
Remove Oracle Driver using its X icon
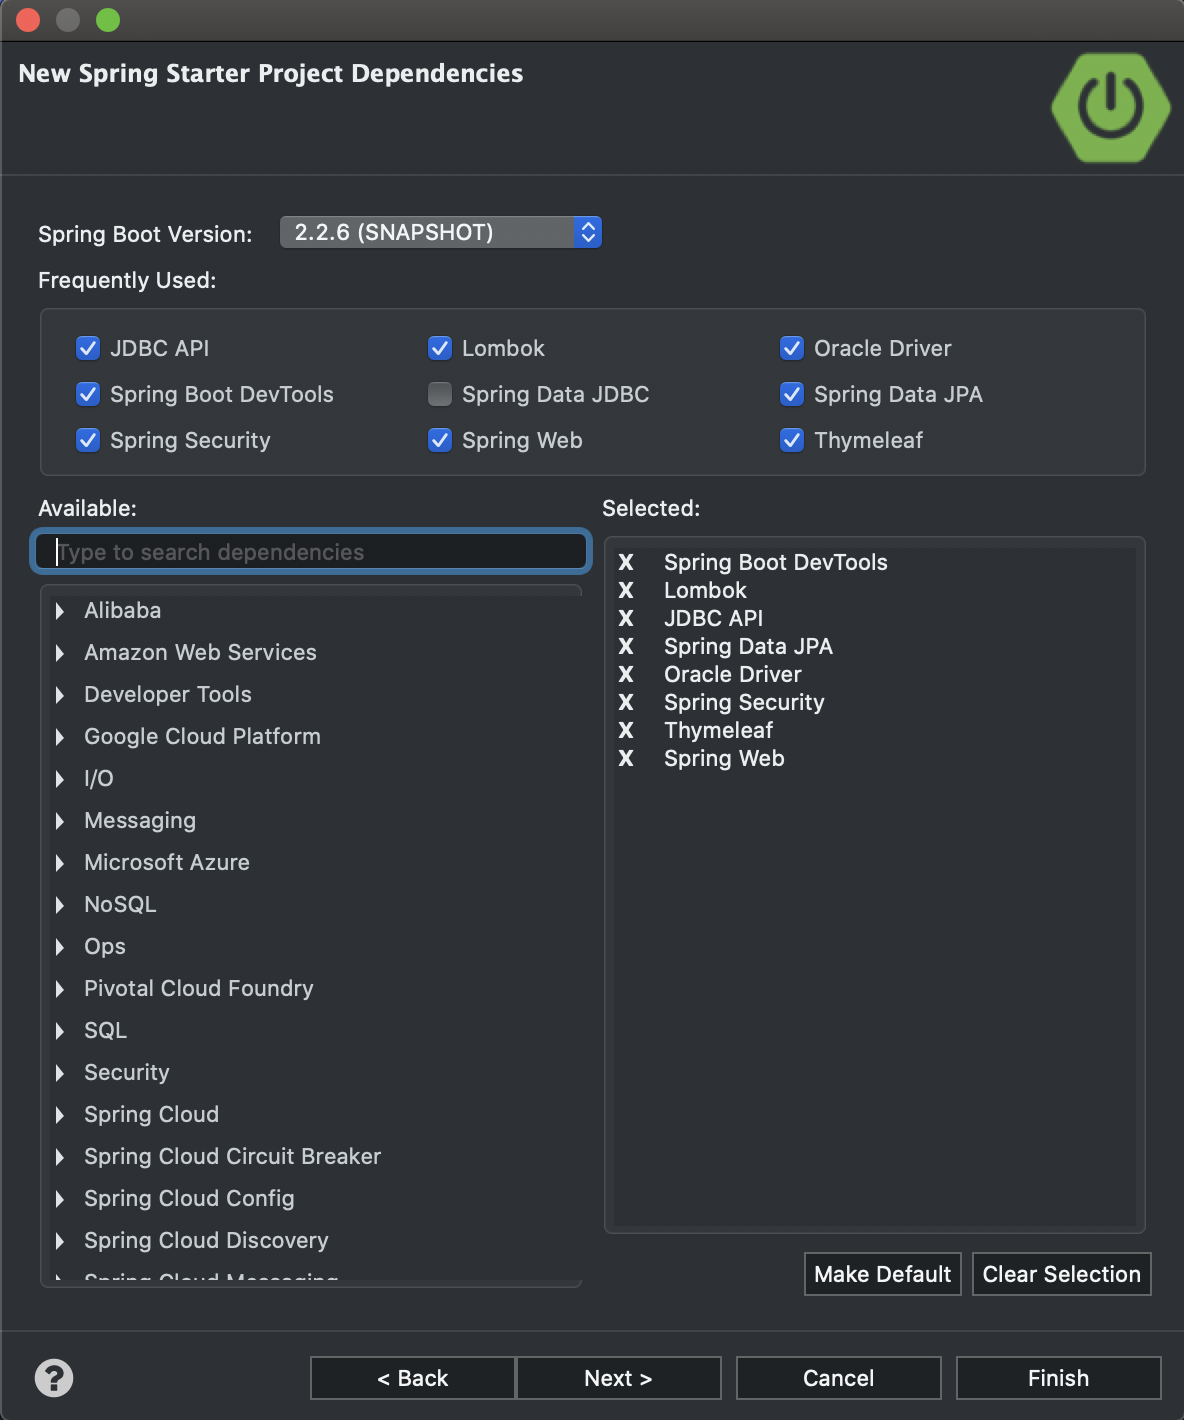click(626, 674)
